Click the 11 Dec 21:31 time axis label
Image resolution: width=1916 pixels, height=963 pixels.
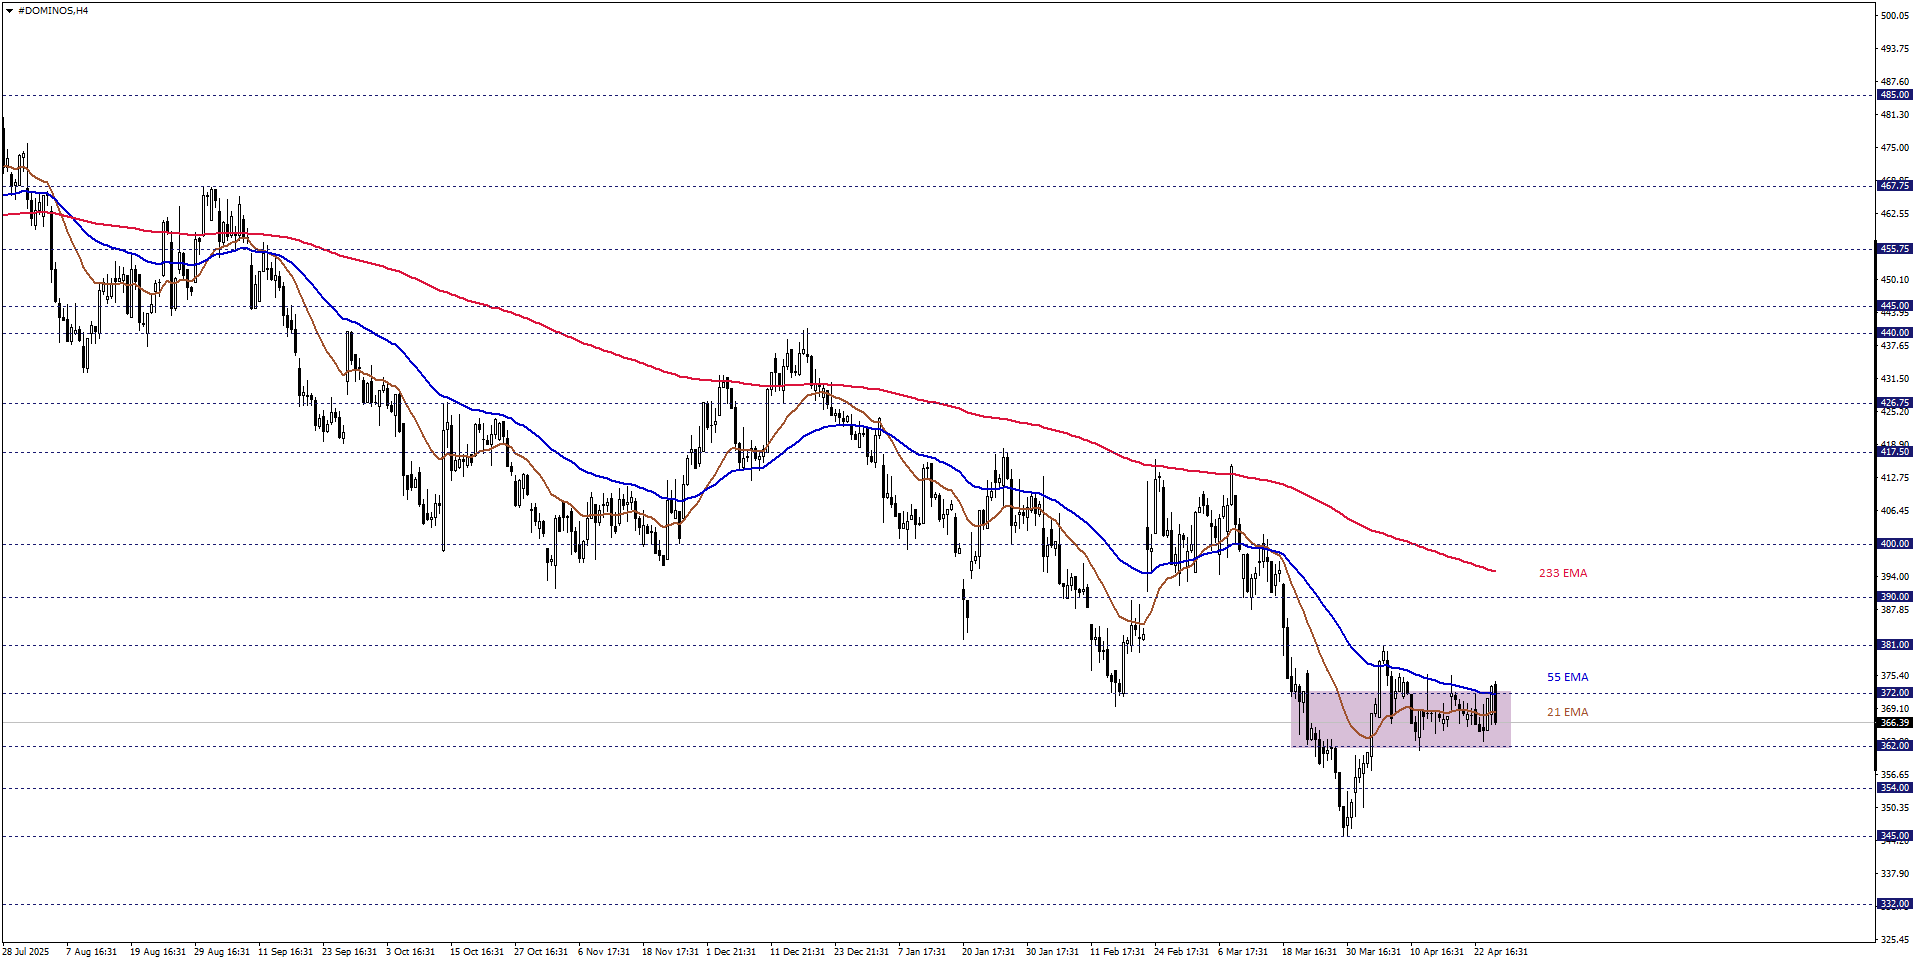[797, 952]
